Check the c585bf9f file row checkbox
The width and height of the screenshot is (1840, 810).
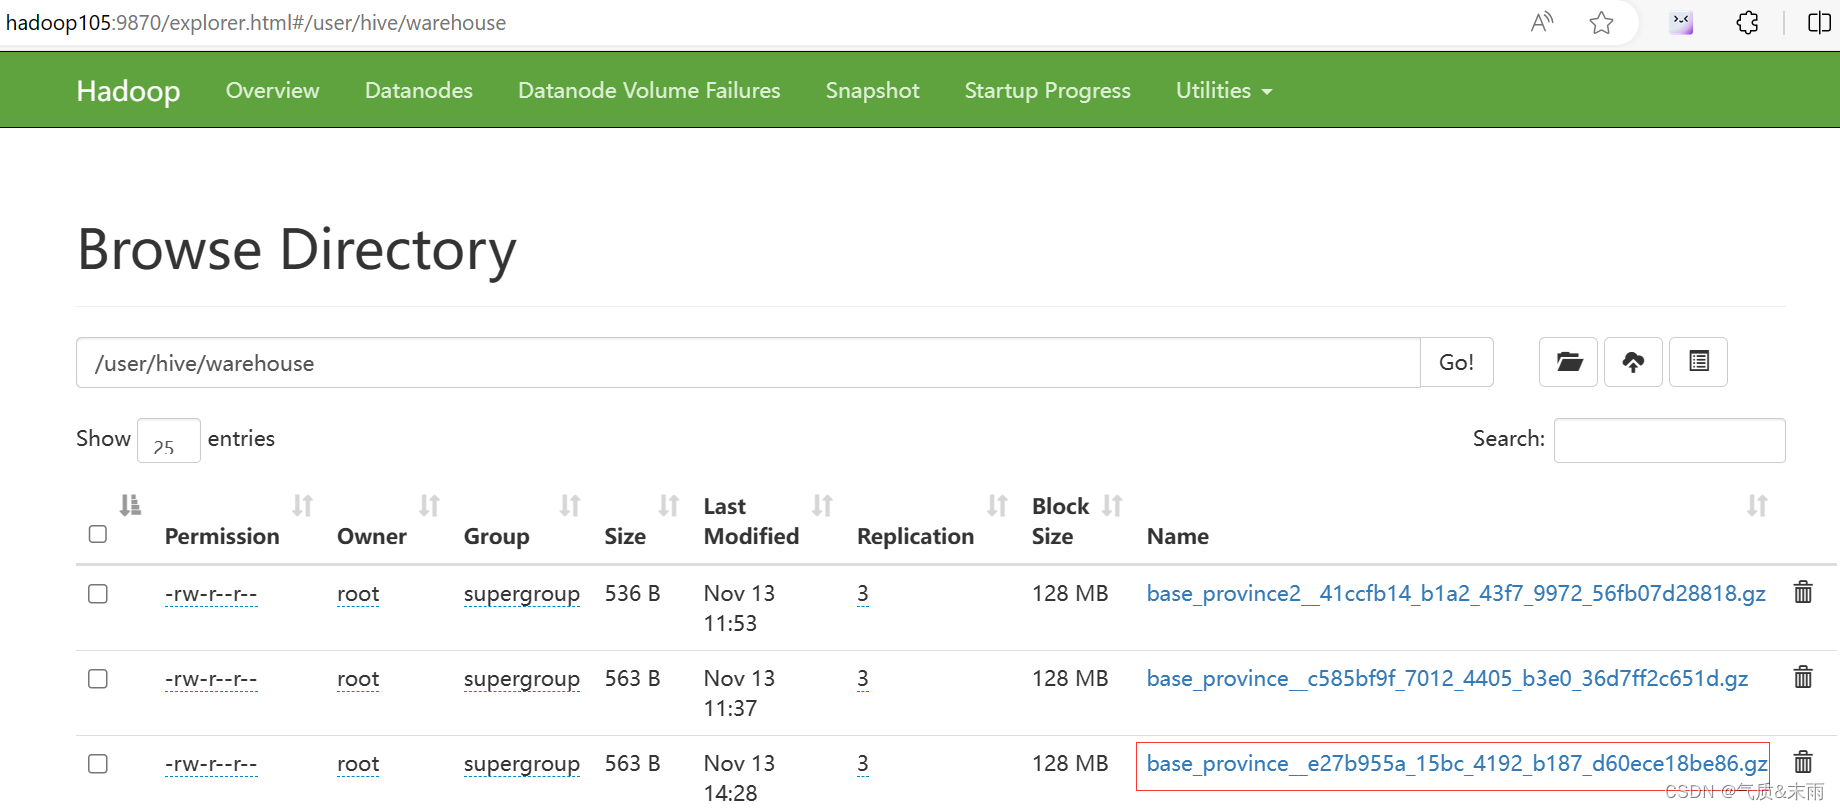[x=98, y=679]
